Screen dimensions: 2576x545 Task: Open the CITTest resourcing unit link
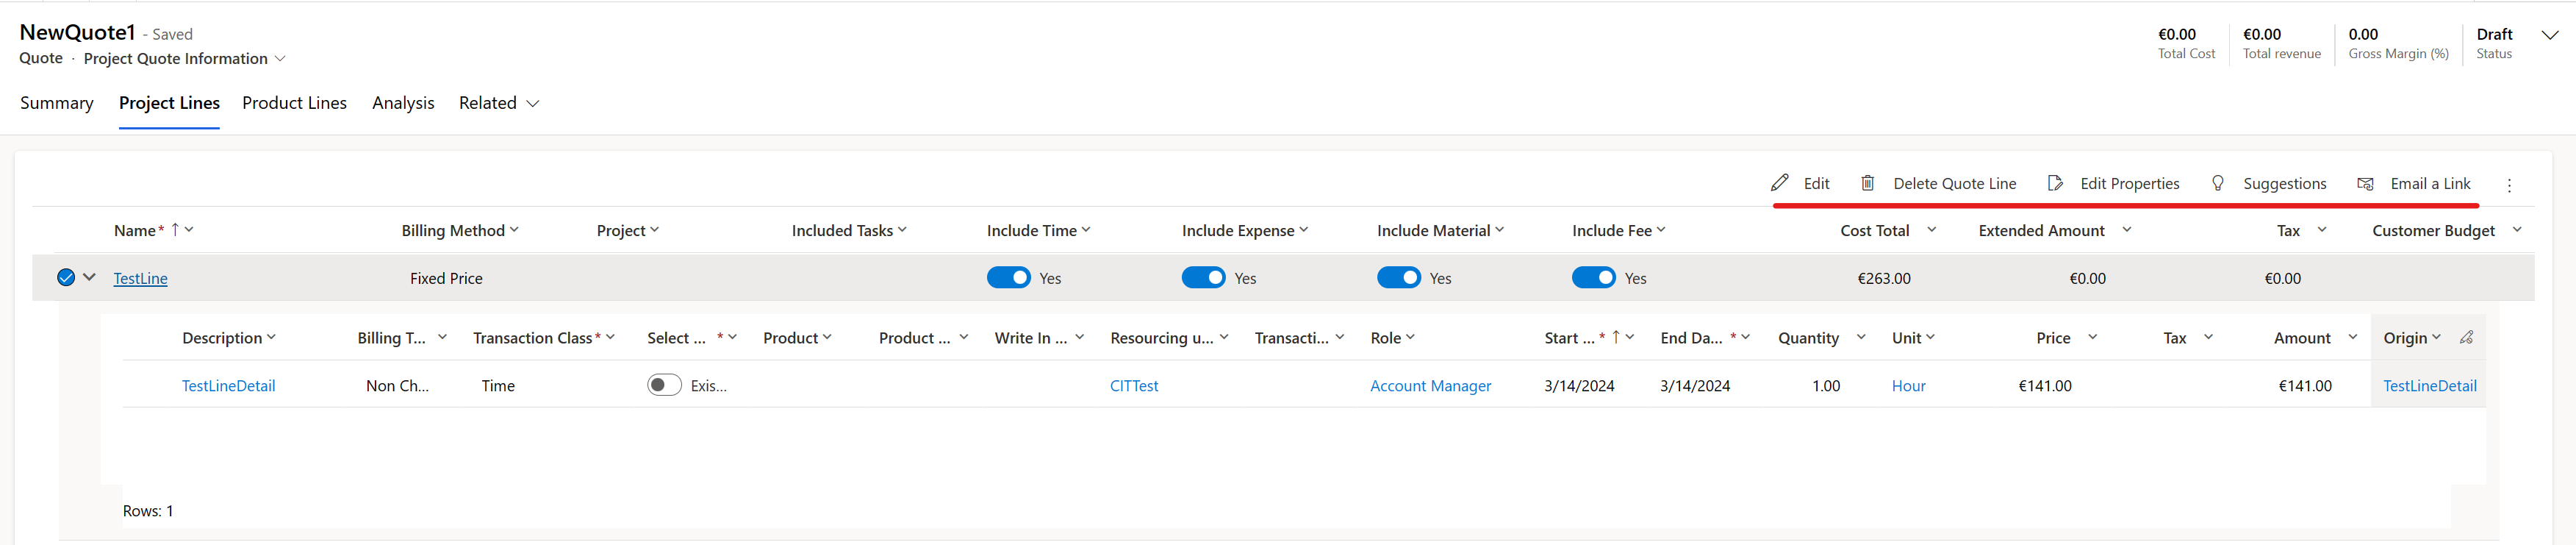pyautogui.click(x=1134, y=386)
